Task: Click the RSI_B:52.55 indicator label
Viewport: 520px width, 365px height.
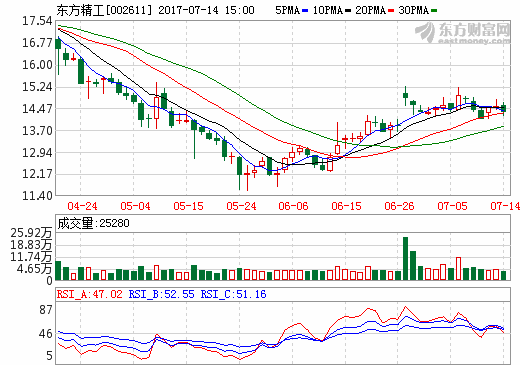Action: pyautogui.click(x=161, y=294)
